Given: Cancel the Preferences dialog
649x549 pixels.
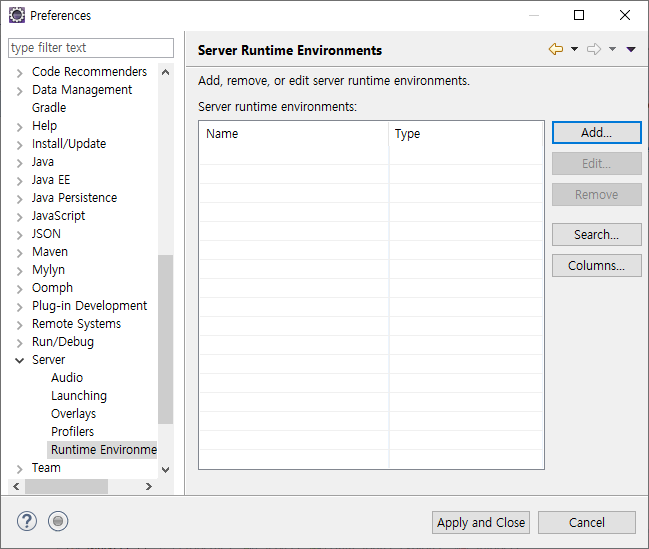Looking at the screenshot, I should point(587,523).
